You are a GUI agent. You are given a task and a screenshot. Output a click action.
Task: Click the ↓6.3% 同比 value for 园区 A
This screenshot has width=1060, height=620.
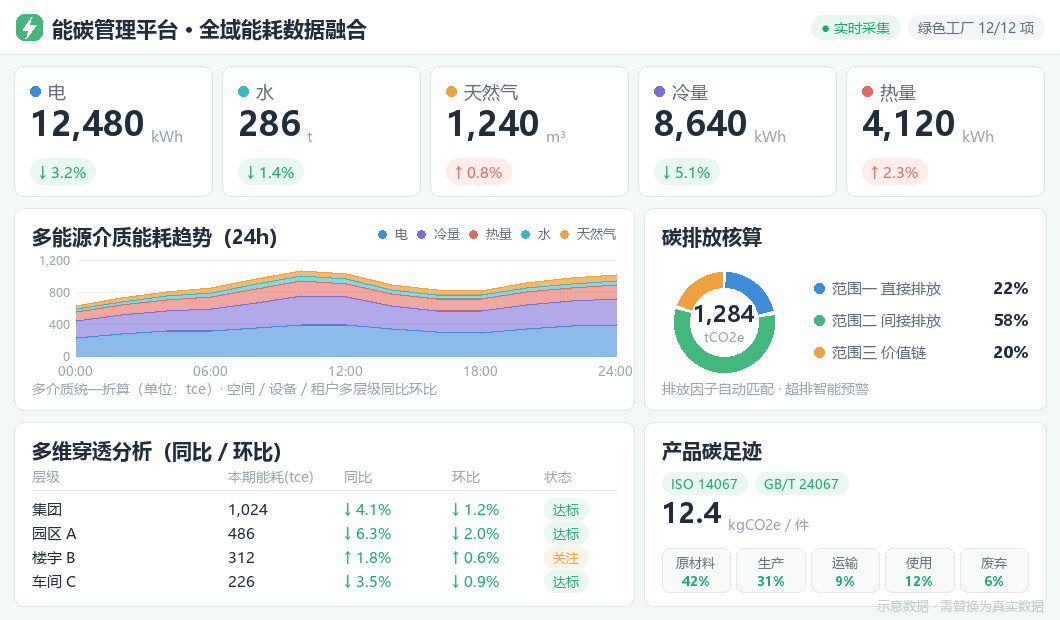click(x=368, y=534)
